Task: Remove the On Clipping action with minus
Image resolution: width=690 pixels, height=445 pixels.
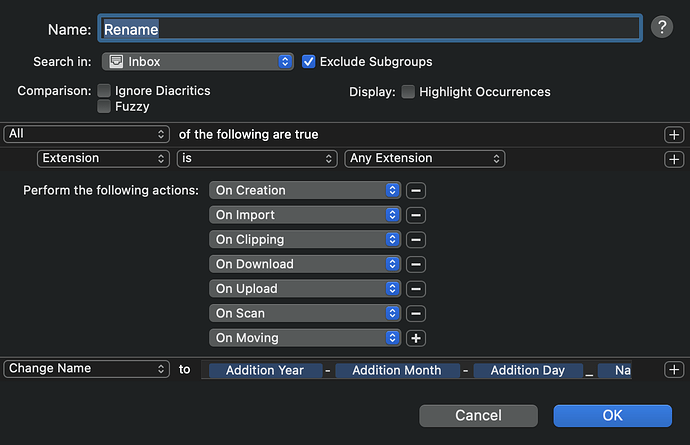Action: click(x=416, y=240)
